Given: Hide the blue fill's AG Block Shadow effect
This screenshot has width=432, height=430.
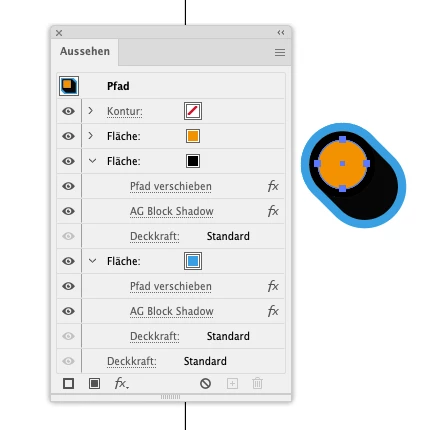Looking at the screenshot, I should [68, 311].
